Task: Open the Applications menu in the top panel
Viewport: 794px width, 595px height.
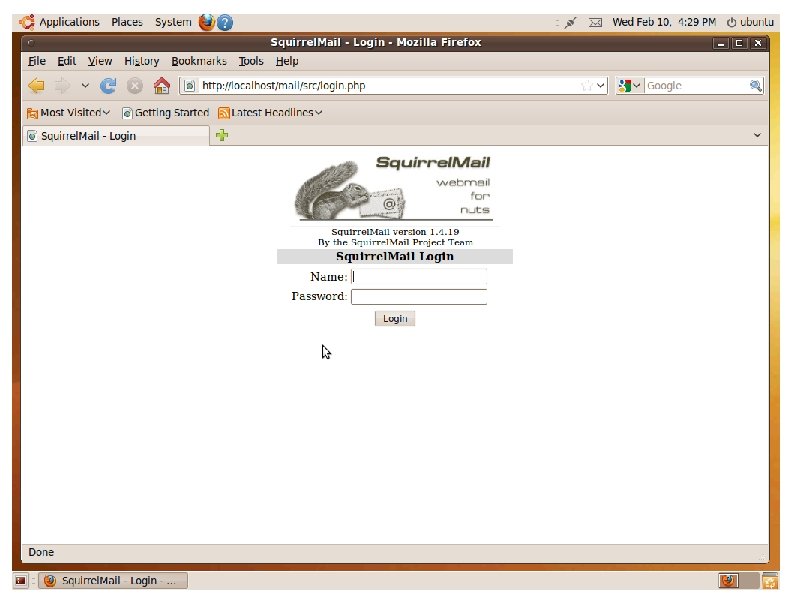Action: pyautogui.click(x=69, y=22)
